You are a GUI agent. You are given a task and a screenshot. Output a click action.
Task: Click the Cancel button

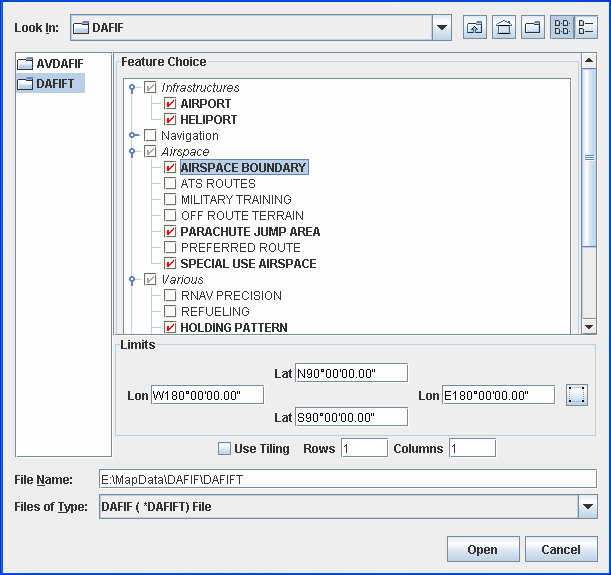[x=560, y=550]
